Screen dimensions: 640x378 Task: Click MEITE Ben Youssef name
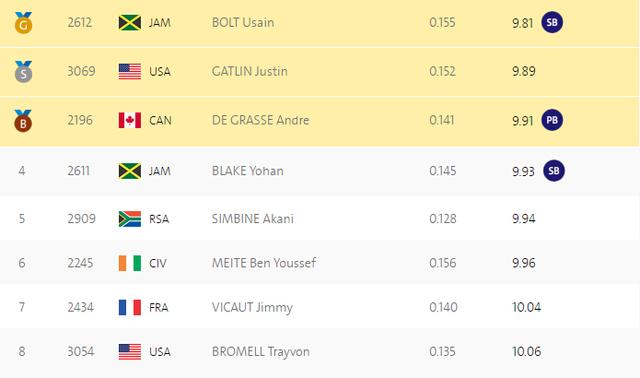point(264,263)
